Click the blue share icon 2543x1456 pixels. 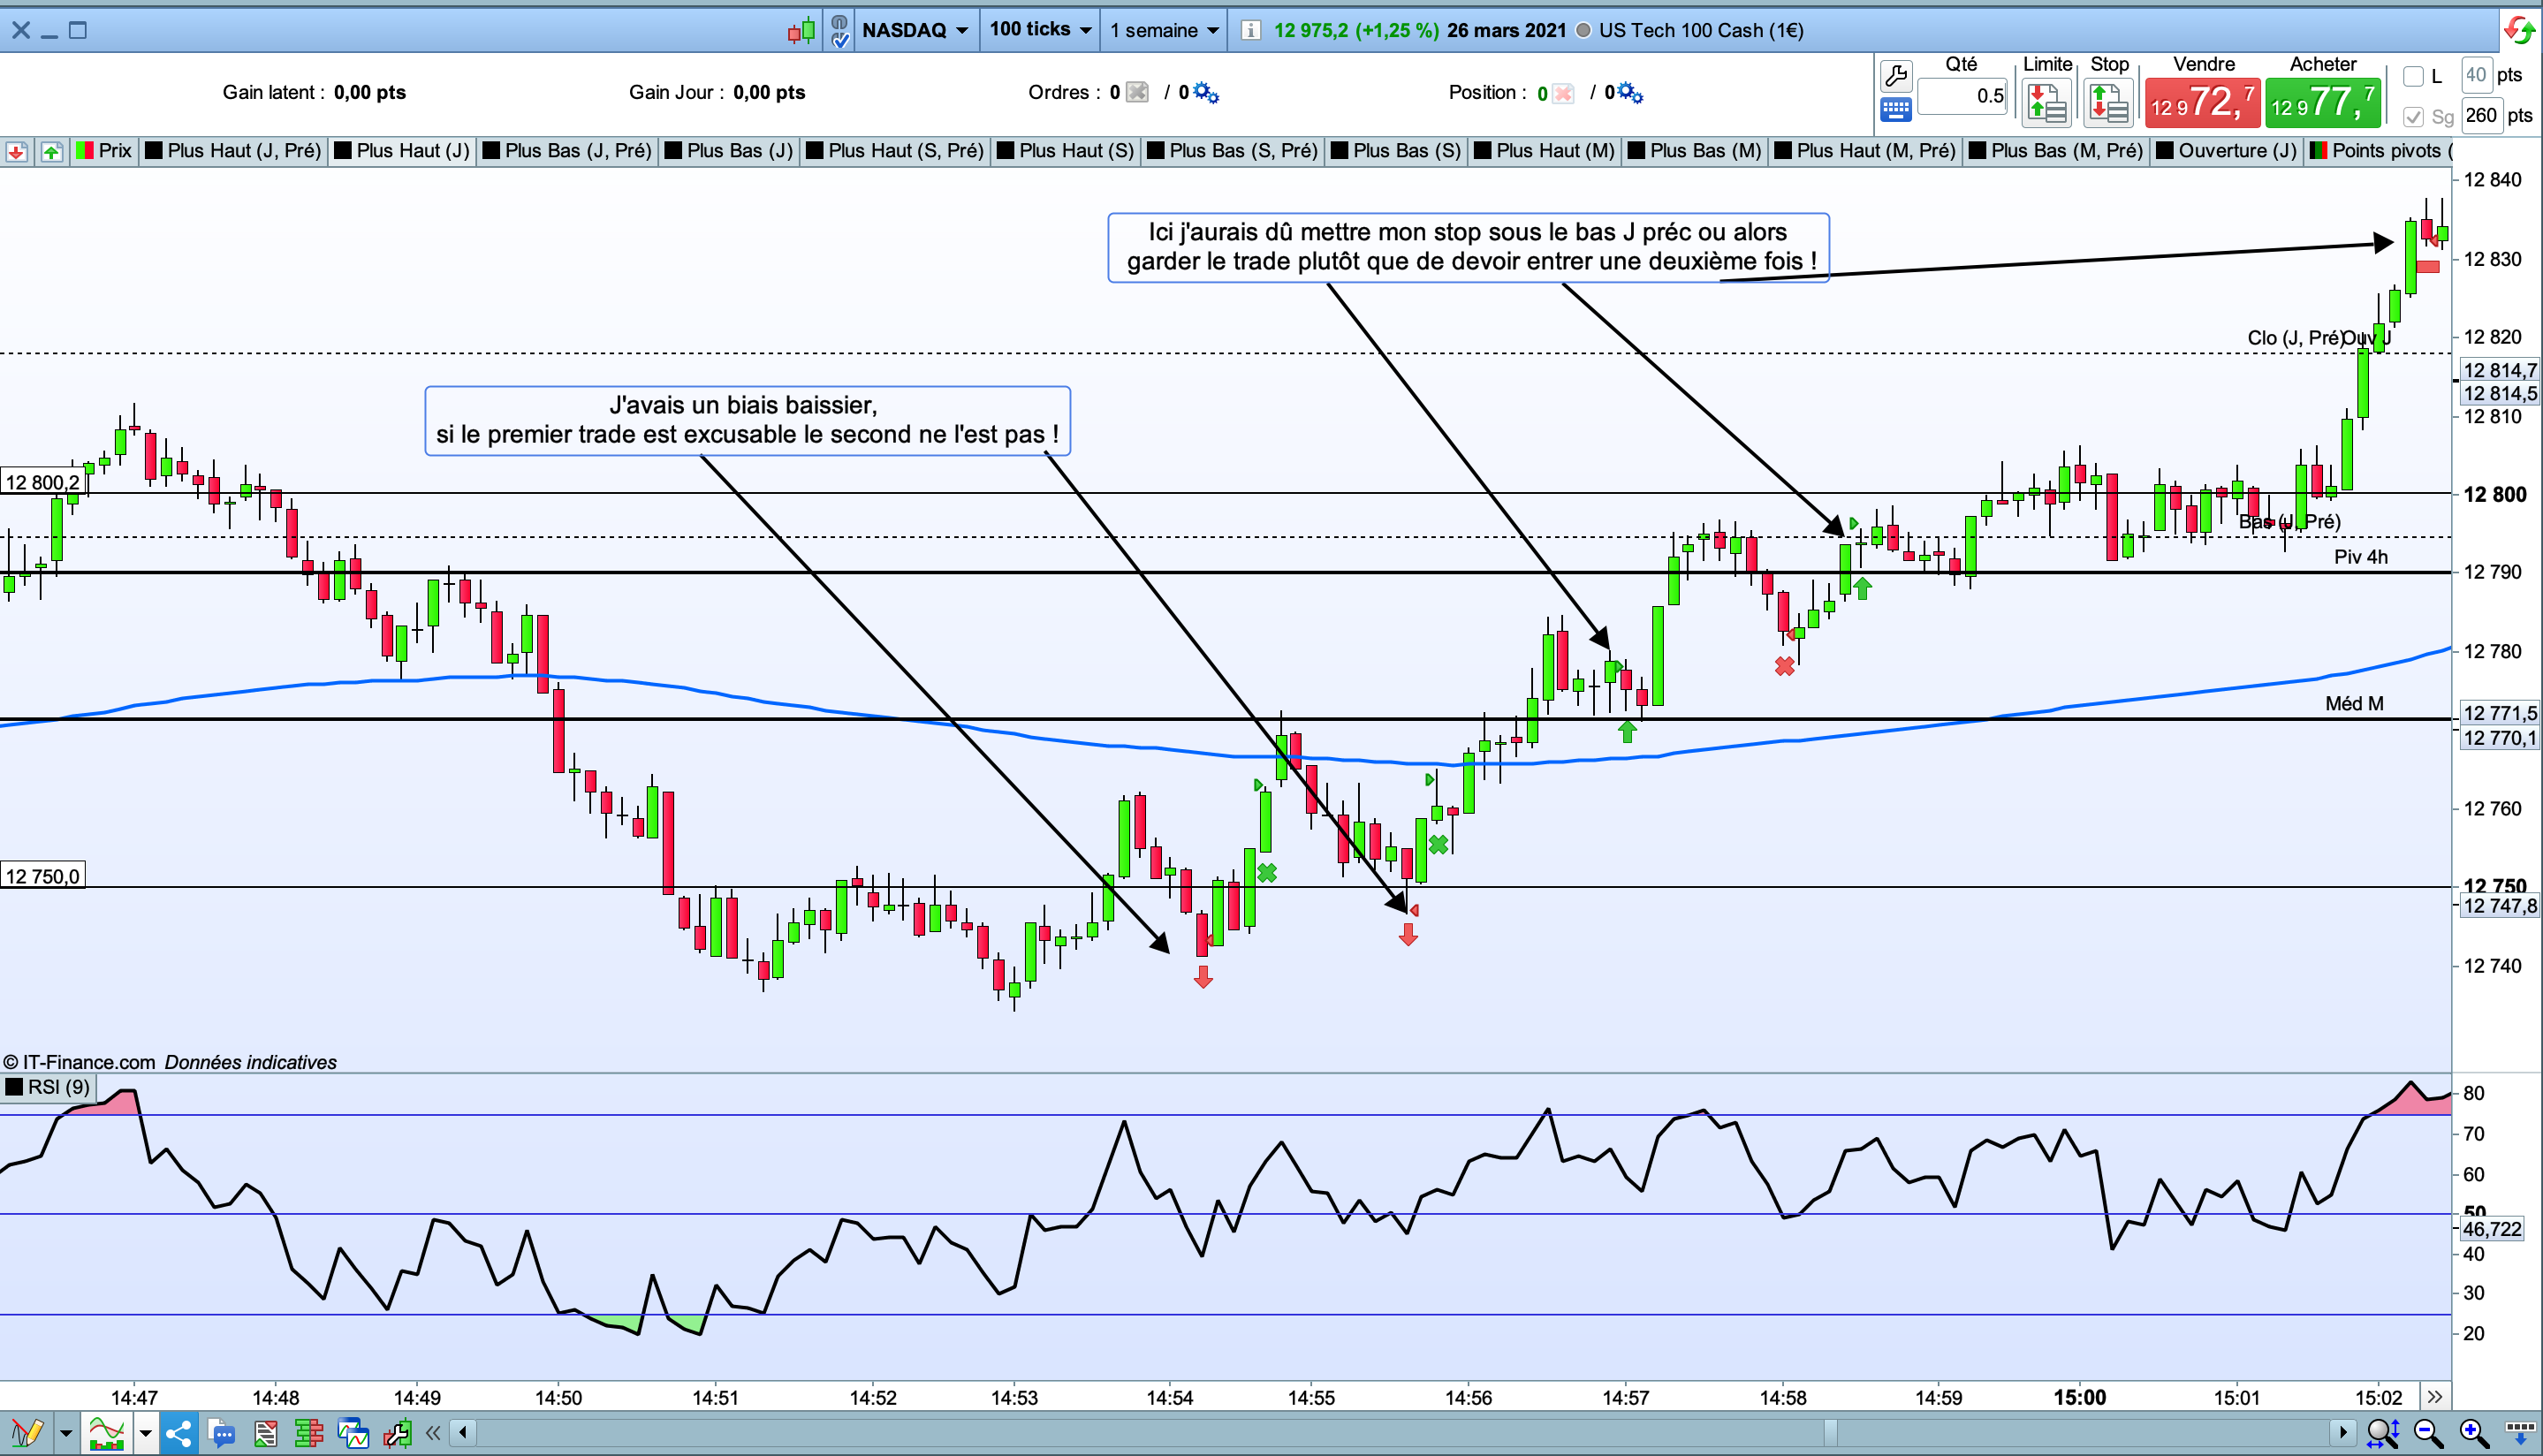click(x=179, y=1433)
